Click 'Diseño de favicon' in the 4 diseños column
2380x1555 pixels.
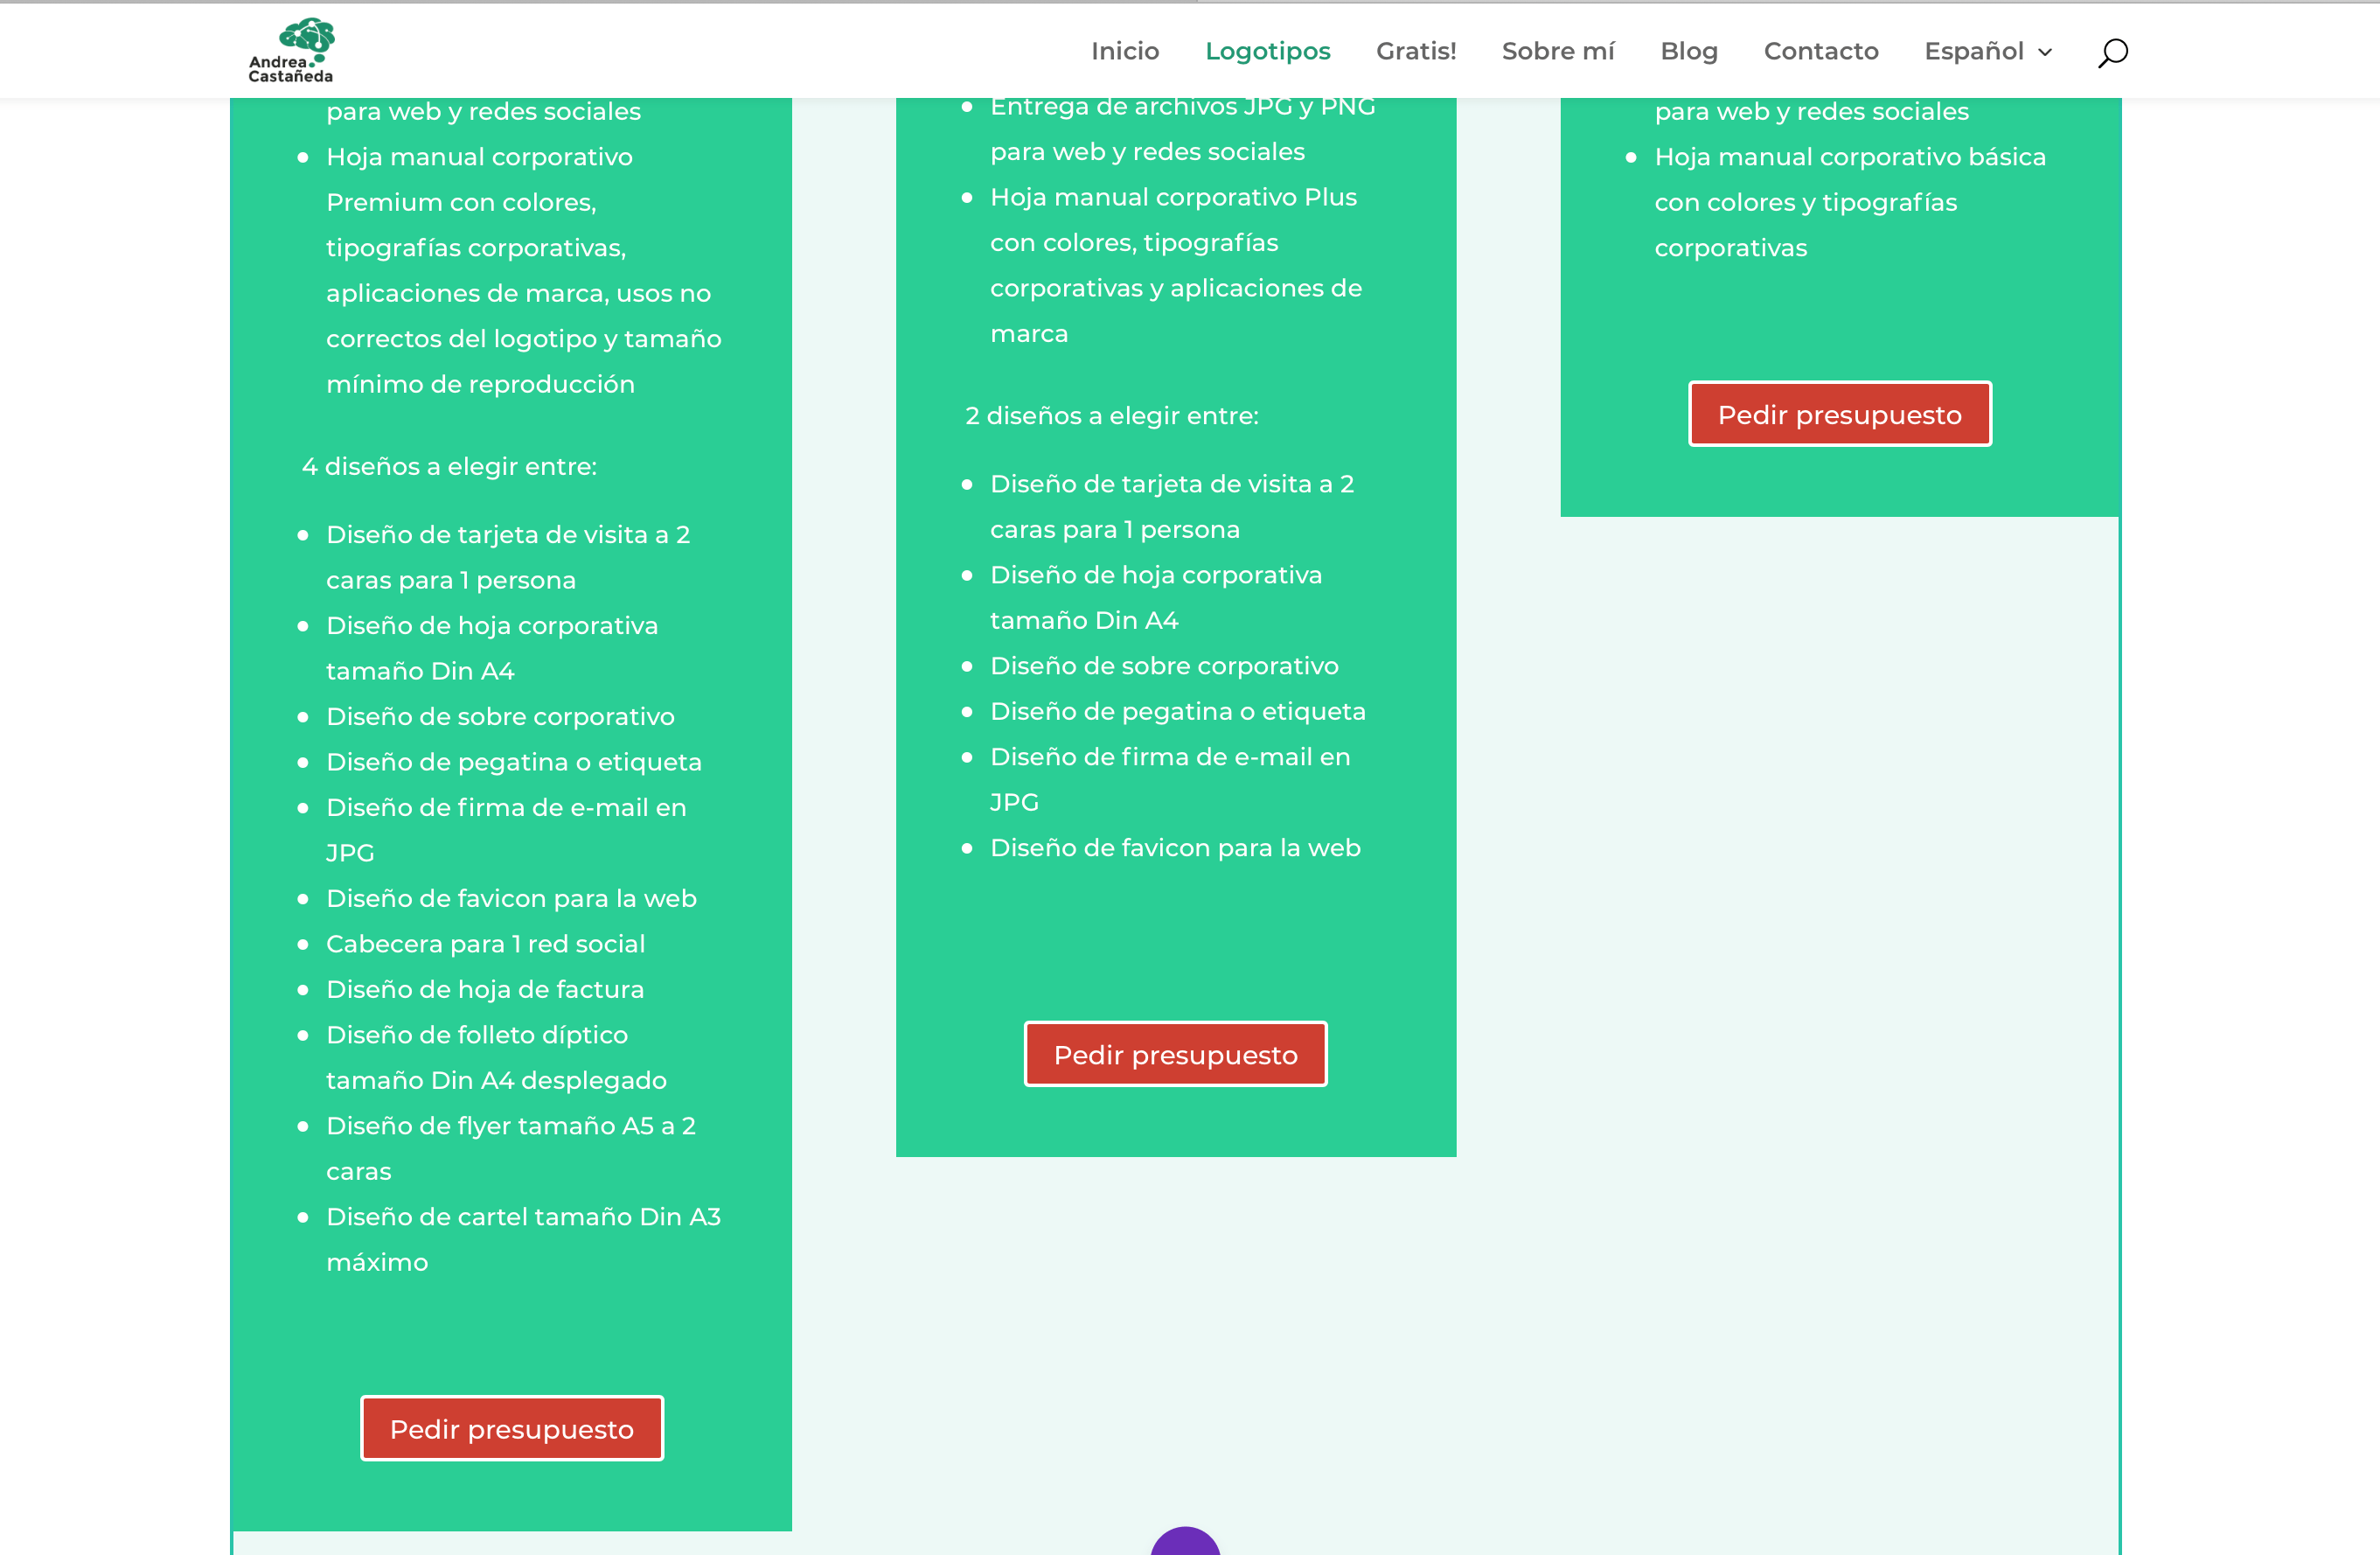click(511, 898)
